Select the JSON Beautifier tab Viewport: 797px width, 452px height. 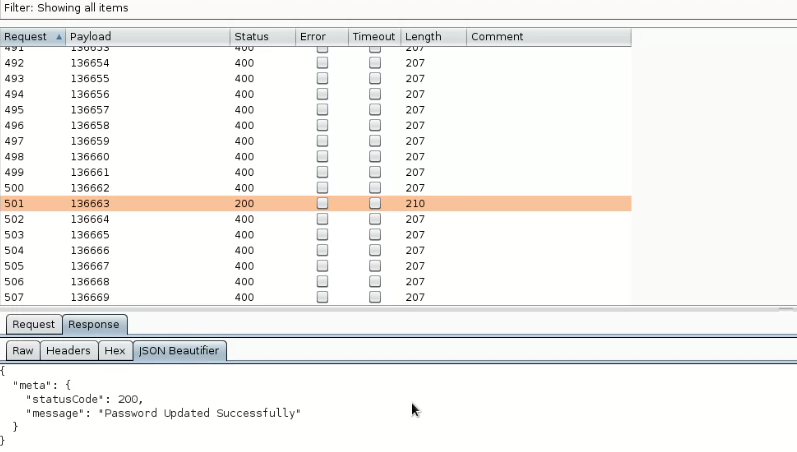point(181,351)
